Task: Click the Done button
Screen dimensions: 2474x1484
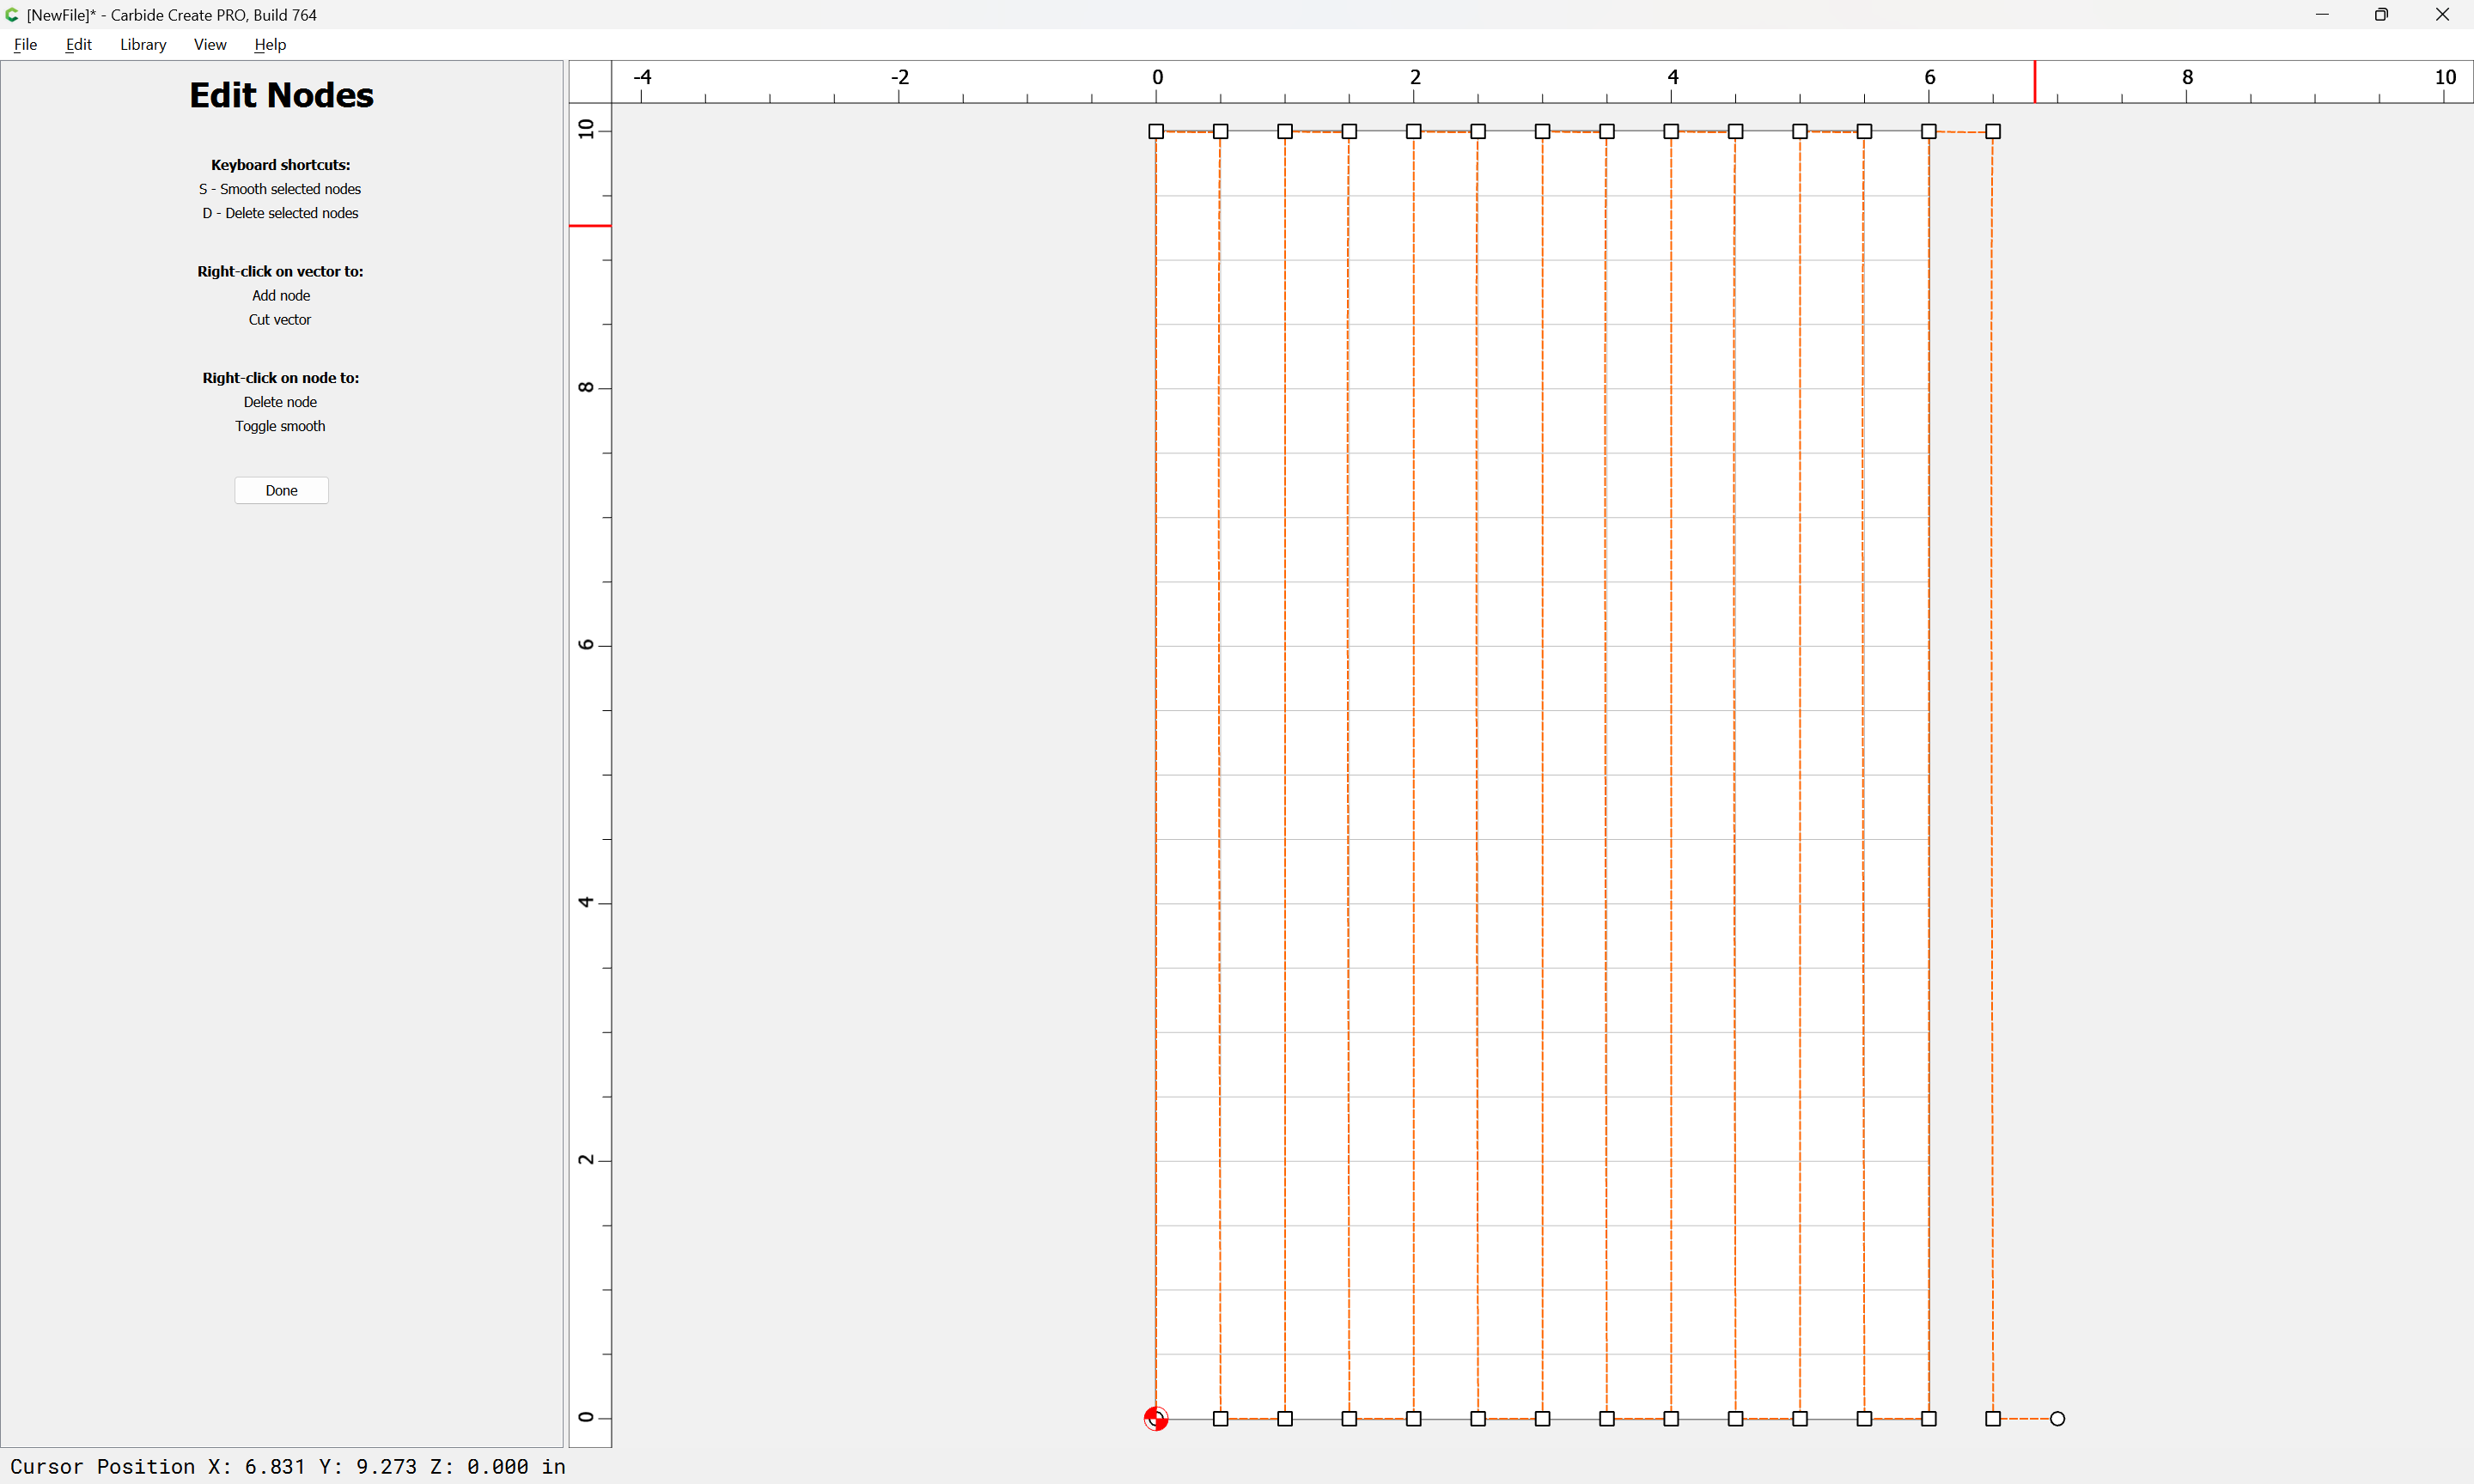Action: pyautogui.click(x=281, y=490)
